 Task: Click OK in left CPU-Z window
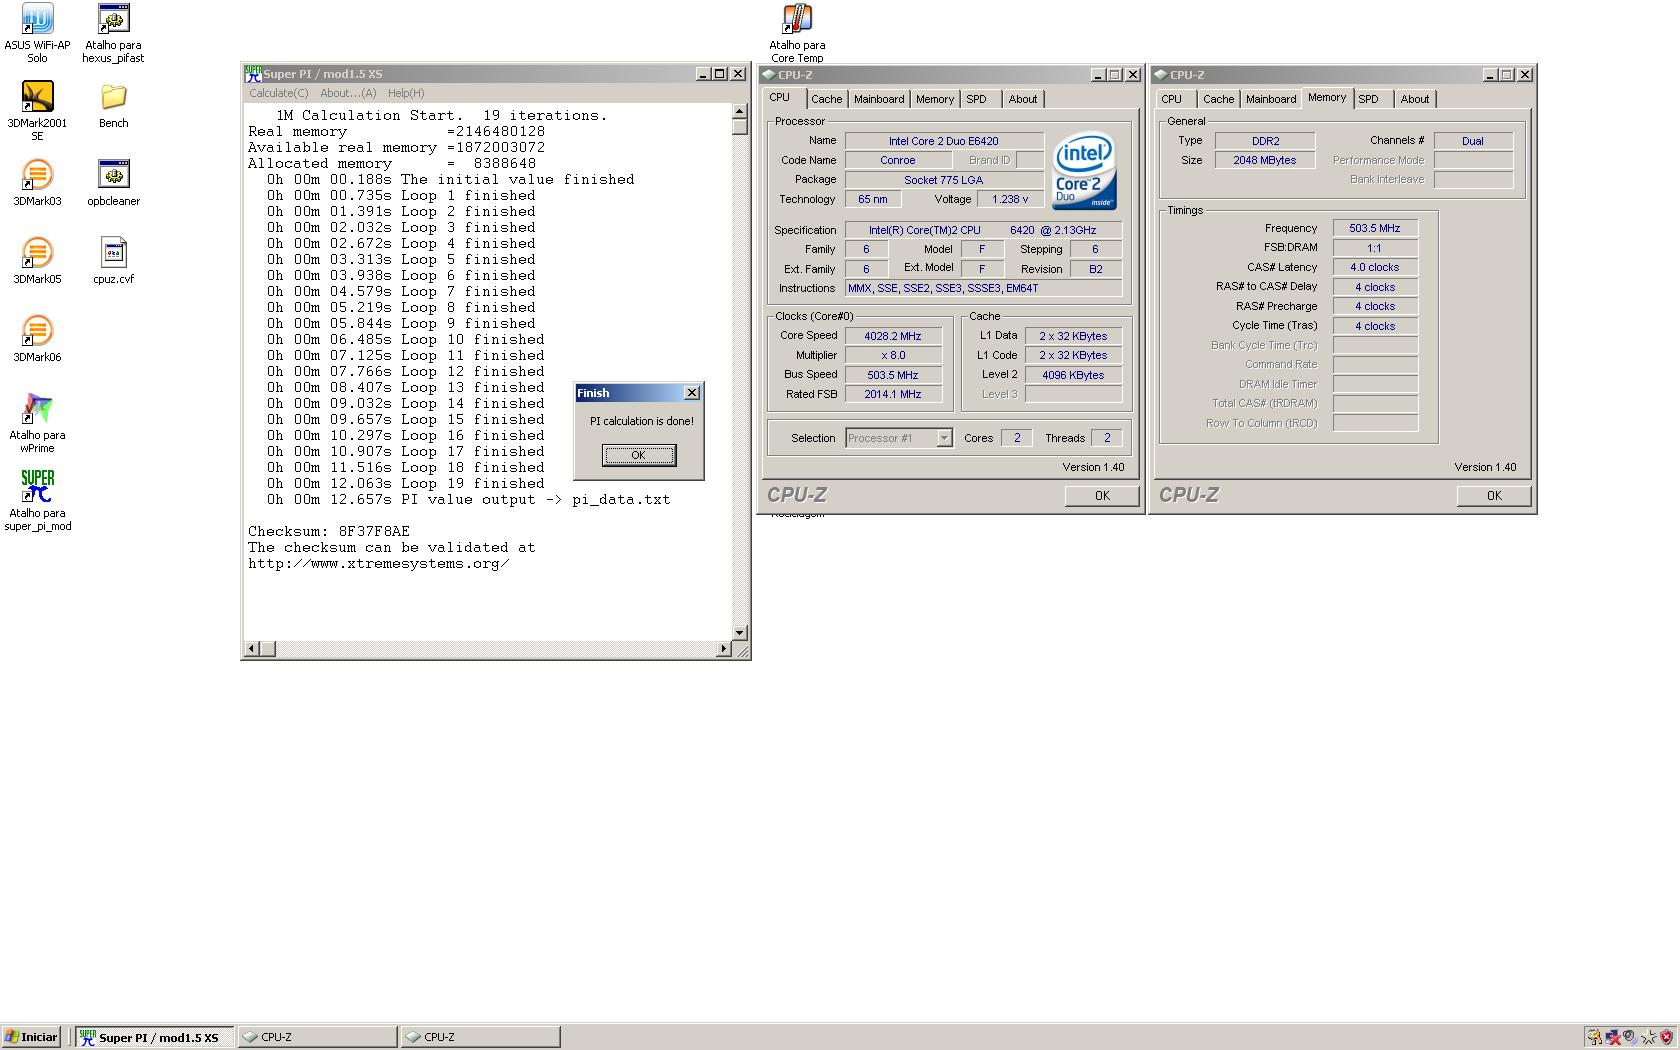[1102, 496]
